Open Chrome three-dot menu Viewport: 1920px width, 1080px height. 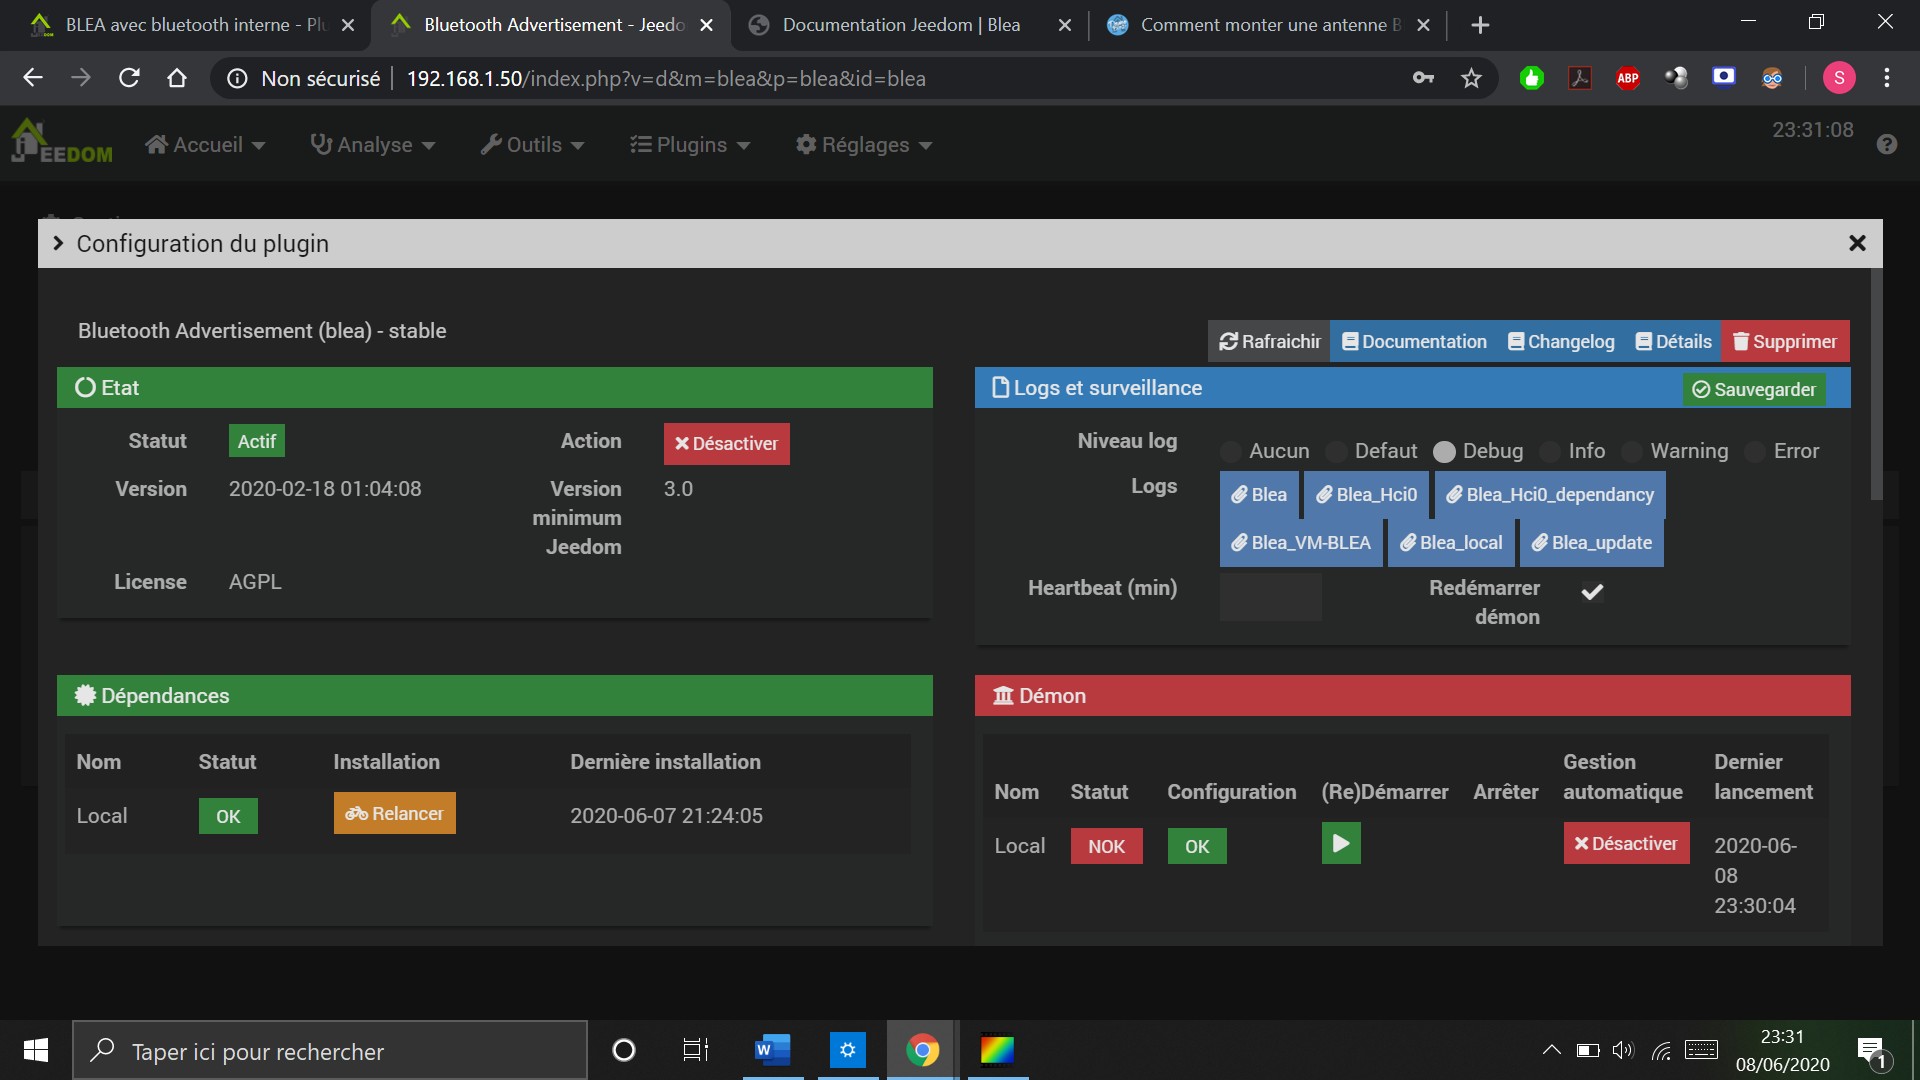point(1886,78)
